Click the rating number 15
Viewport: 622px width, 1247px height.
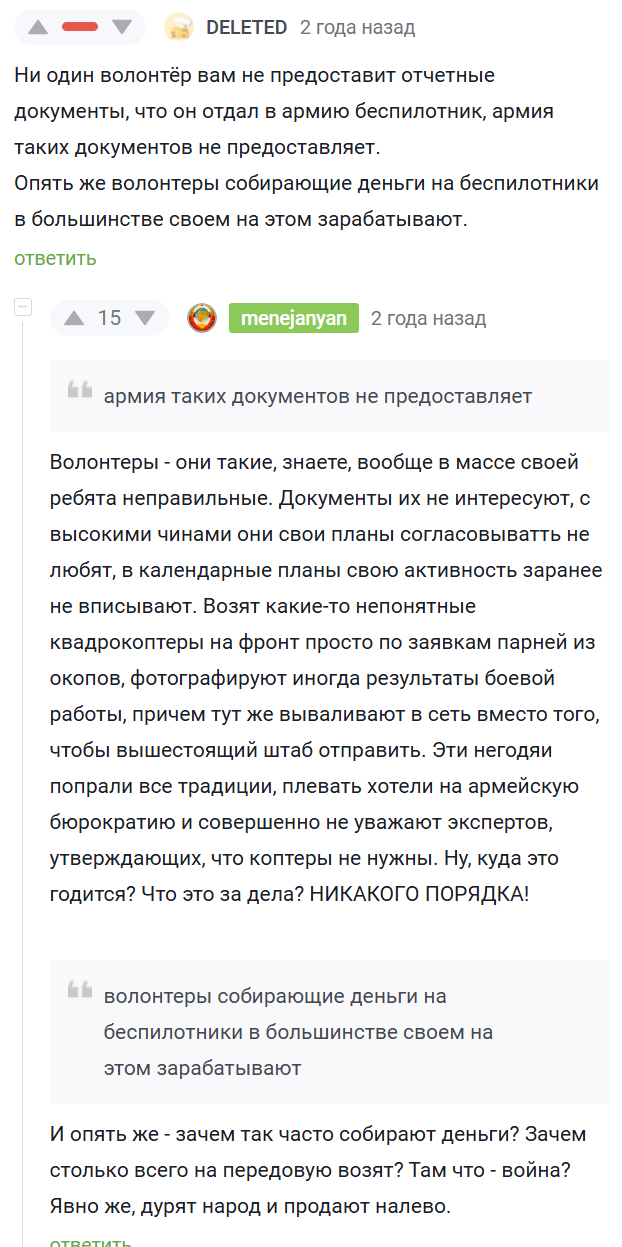[x=109, y=318]
